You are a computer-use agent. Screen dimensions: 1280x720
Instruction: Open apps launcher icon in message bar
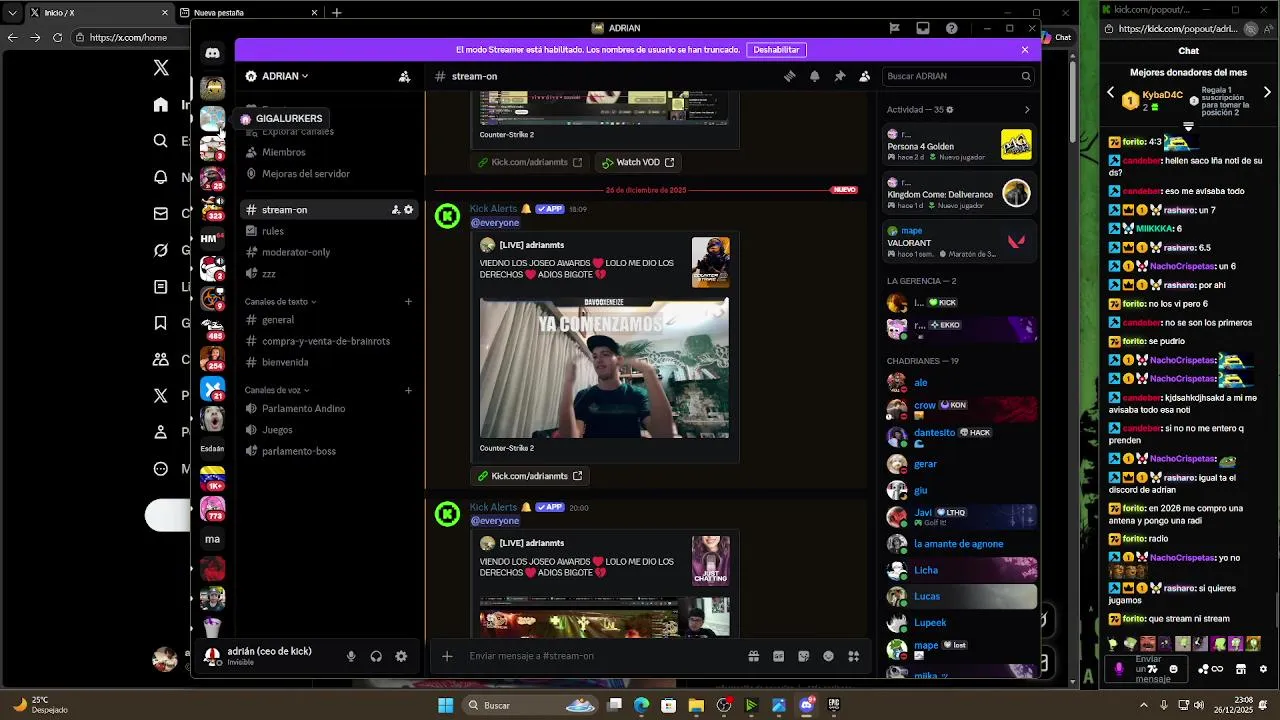click(x=853, y=656)
